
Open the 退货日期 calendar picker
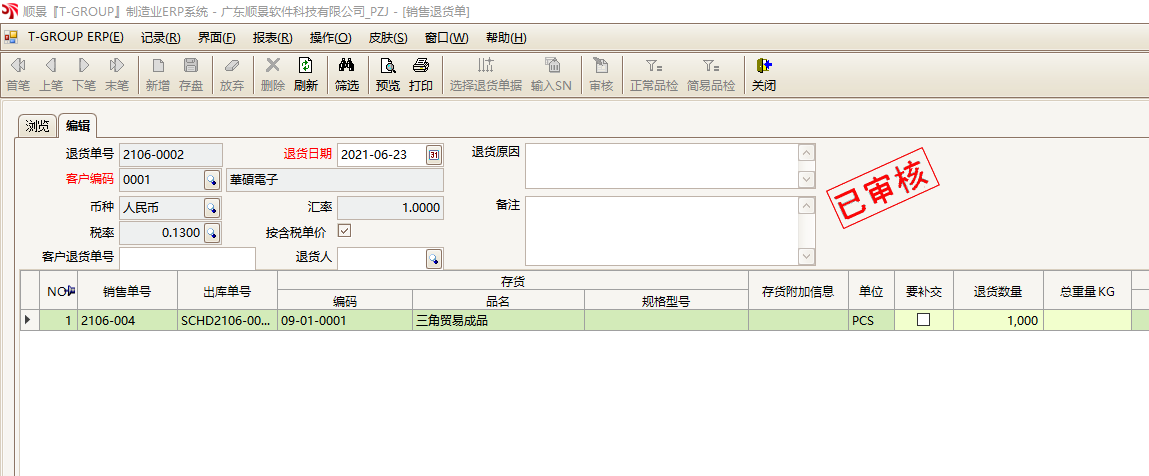click(x=433, y=154)
